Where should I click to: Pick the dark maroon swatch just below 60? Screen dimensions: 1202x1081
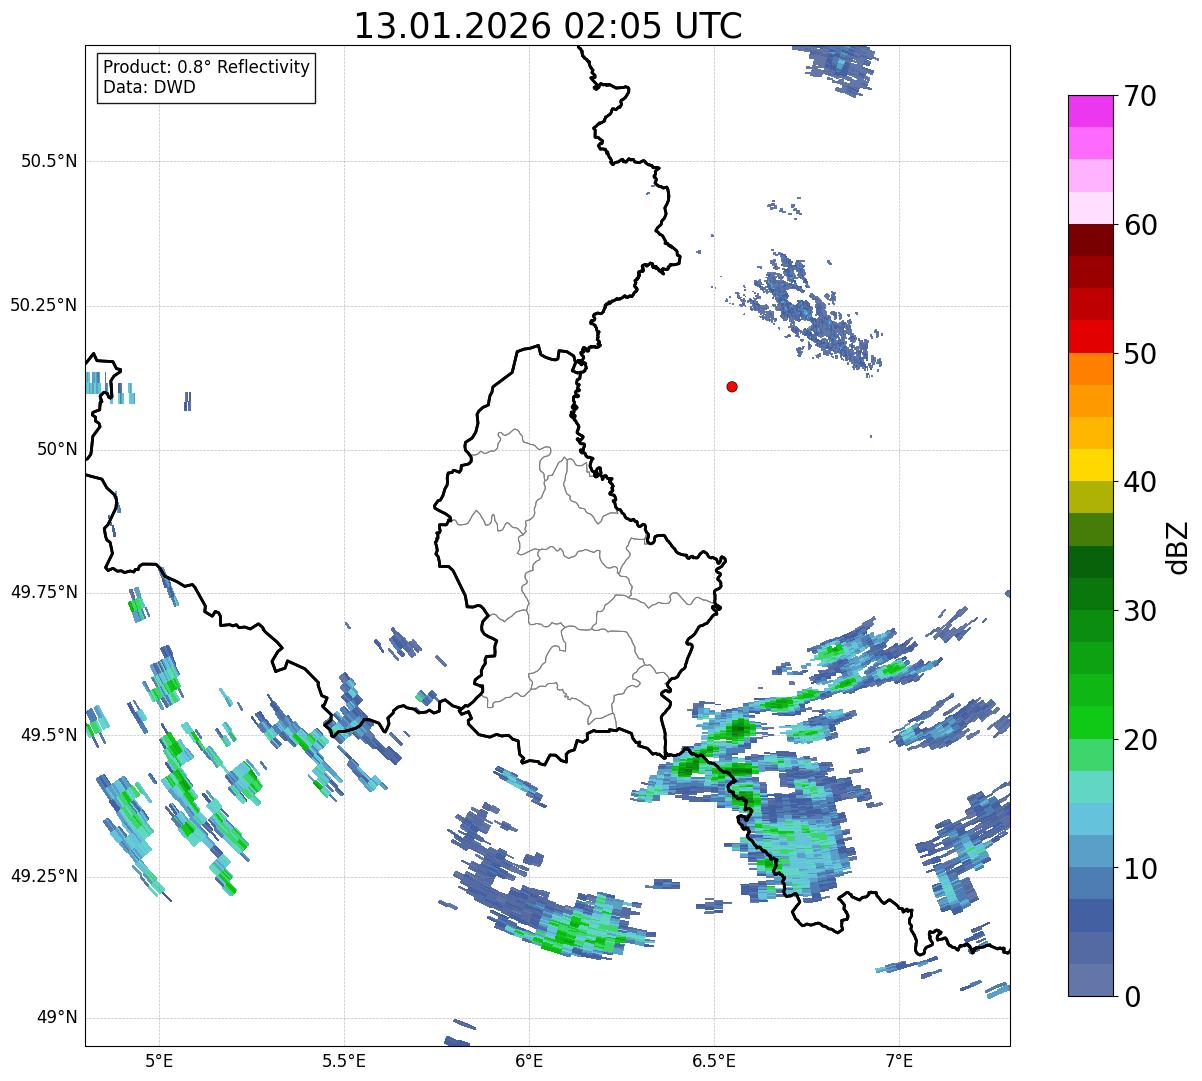pyautogui.click(x=1090, y=240)
